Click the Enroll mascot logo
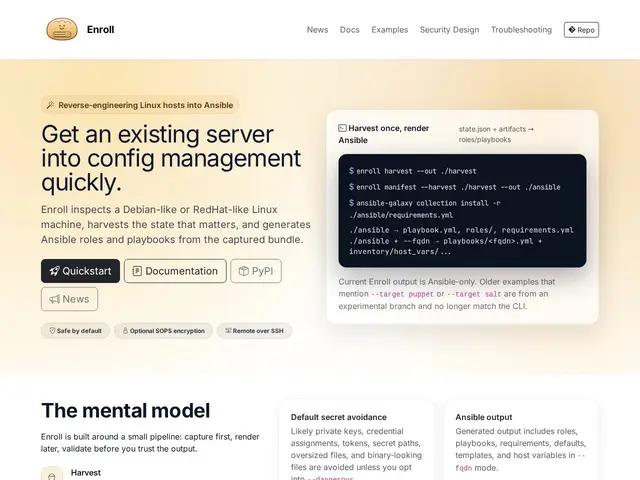This screenshot has height=480, width=640. click(x=62, y=29)
